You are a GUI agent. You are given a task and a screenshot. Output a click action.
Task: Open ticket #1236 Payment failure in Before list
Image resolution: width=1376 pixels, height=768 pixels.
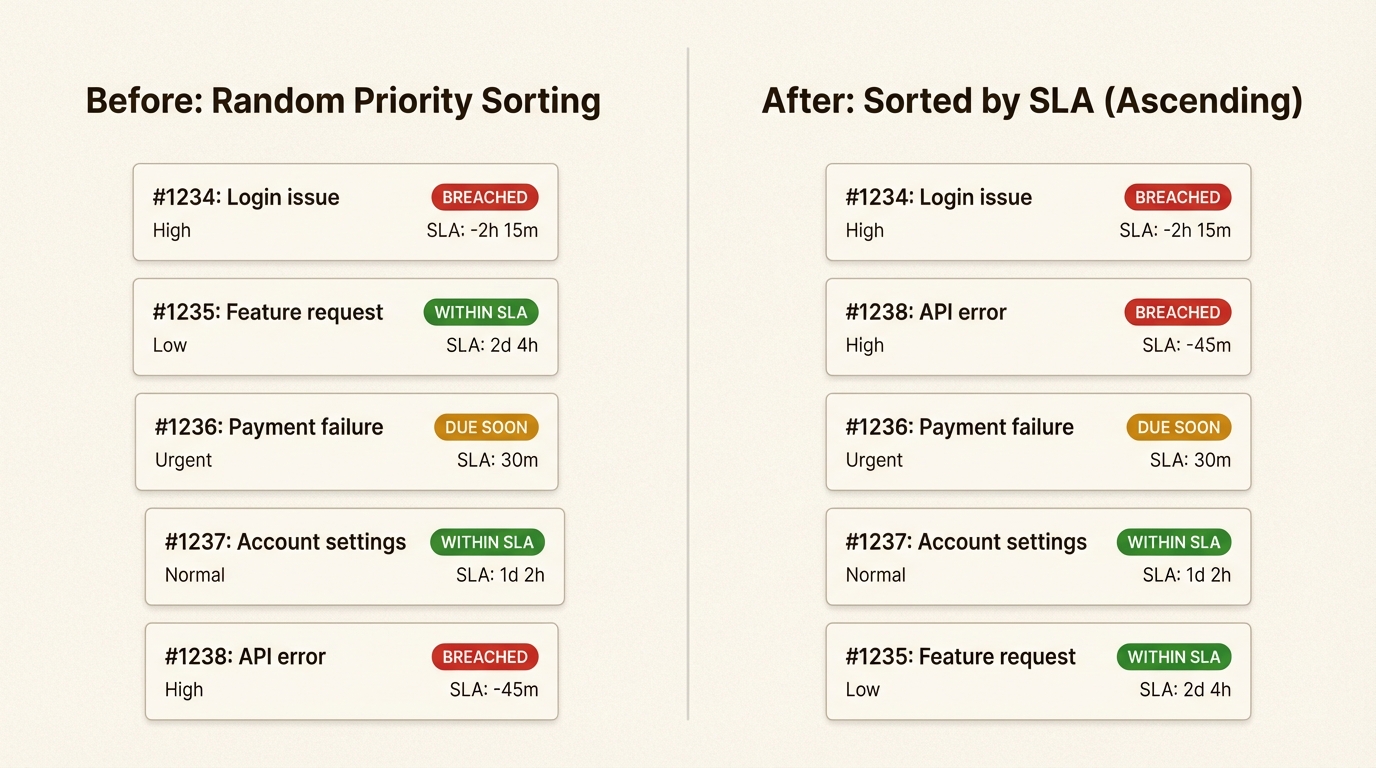pyautogui.click(x=269, y=427)
